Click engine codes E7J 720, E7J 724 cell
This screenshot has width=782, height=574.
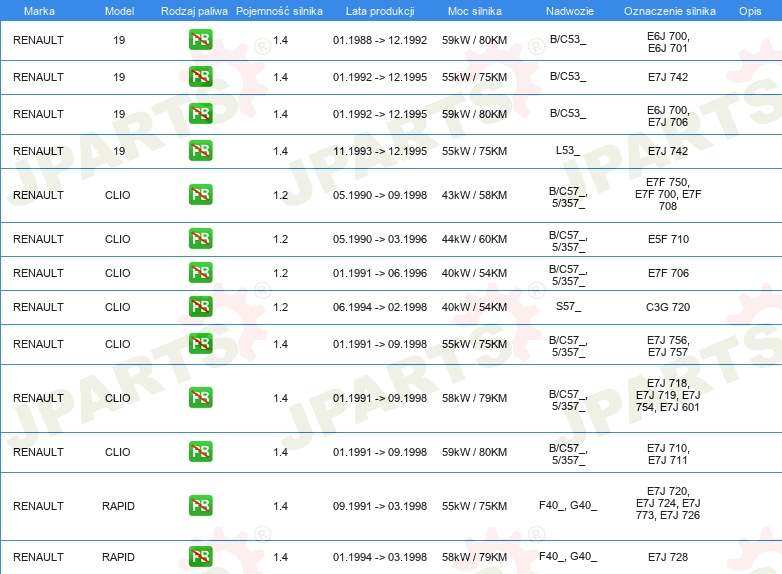(668, 503)
